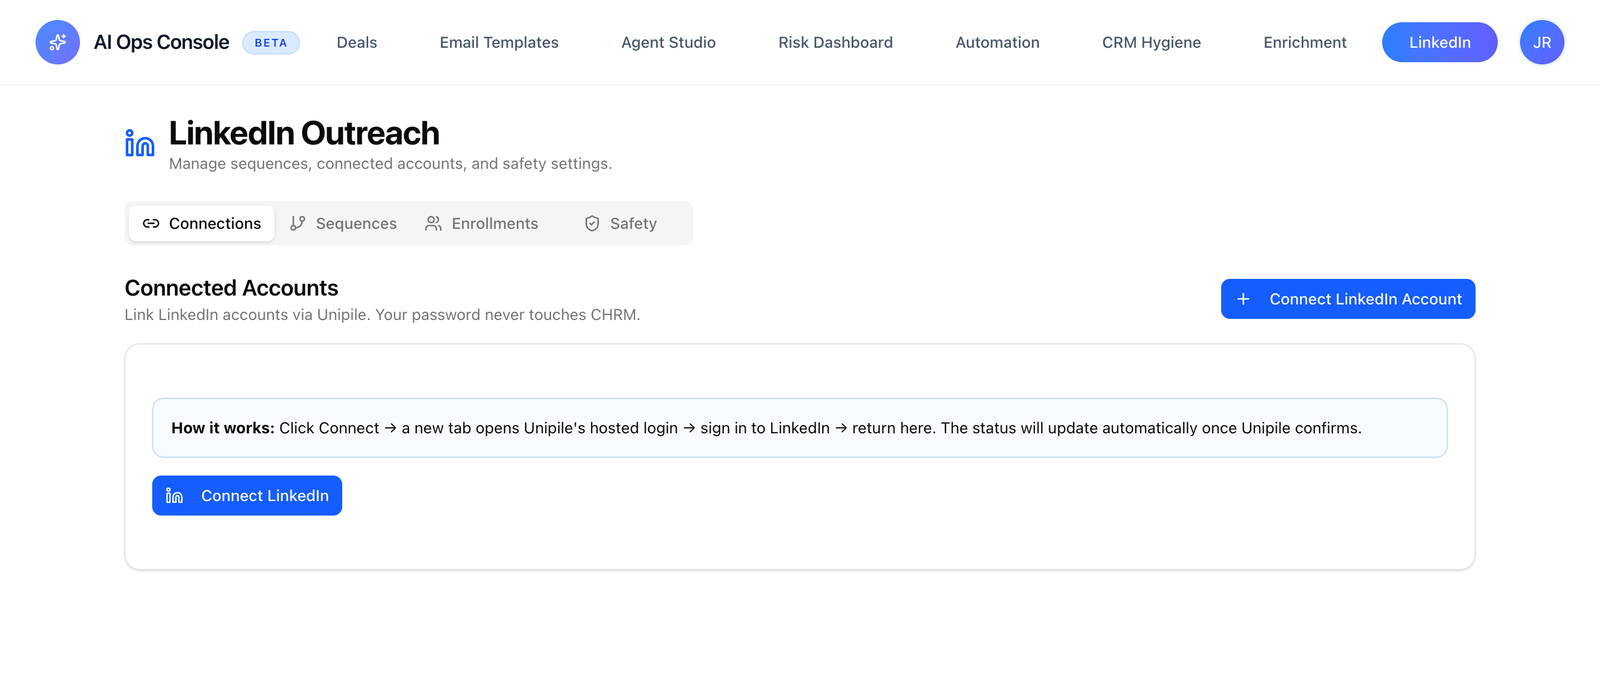Click the 'How it works:' info banner
Screen dimensions: 1600x700
tap(799, 428)
